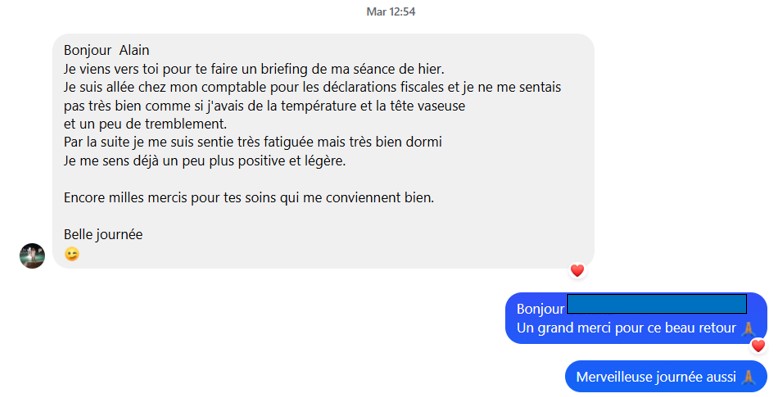The image size is (777, 397).
Task: Click praying hands emoji after "beau retour"
Action: (x=748, y=329)
